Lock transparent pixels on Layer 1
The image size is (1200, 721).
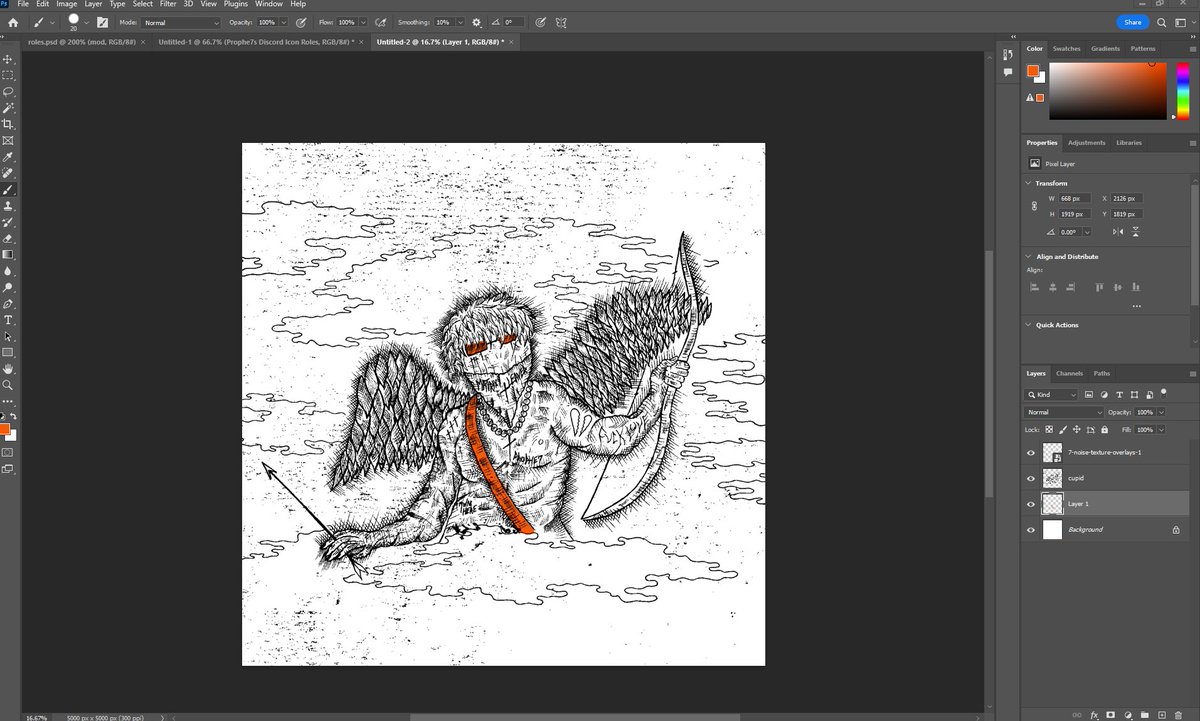tap(1050, 429)
